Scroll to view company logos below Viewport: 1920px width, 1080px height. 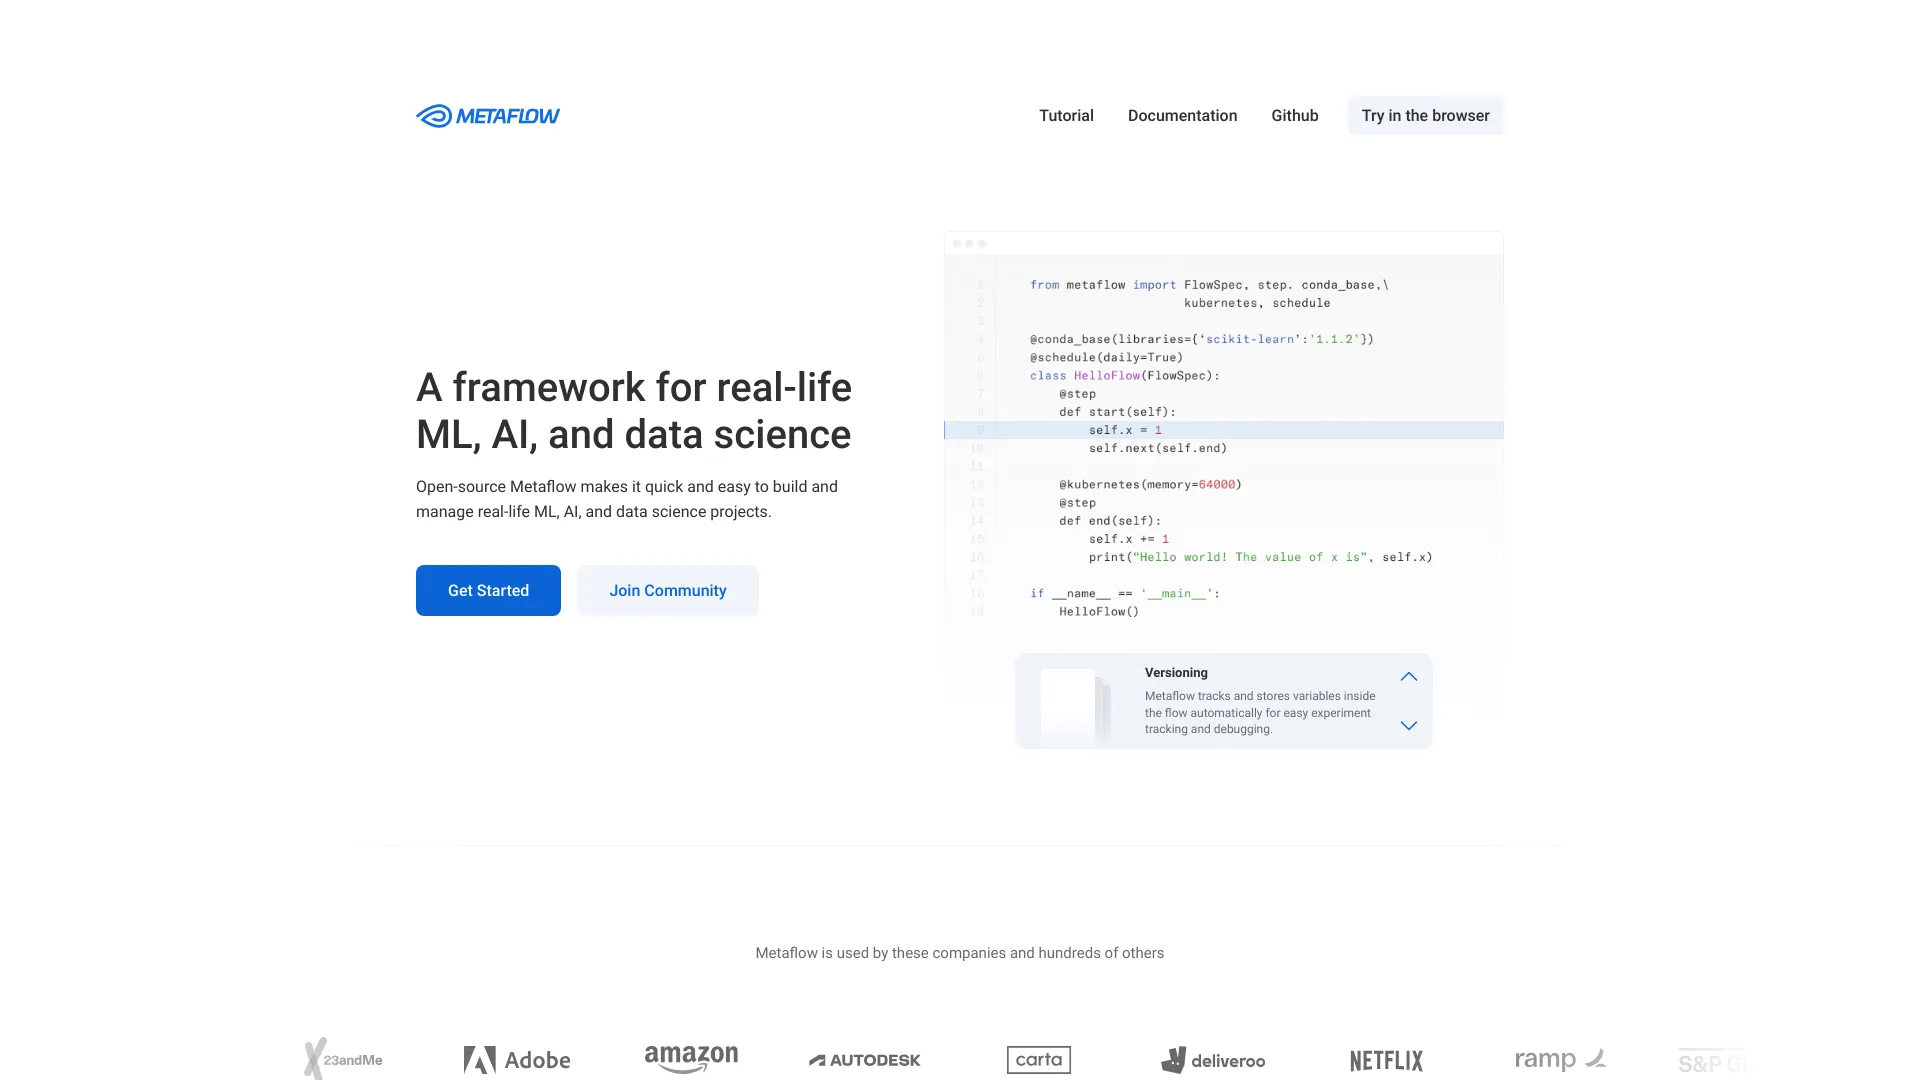click(x=960, y=1060)
